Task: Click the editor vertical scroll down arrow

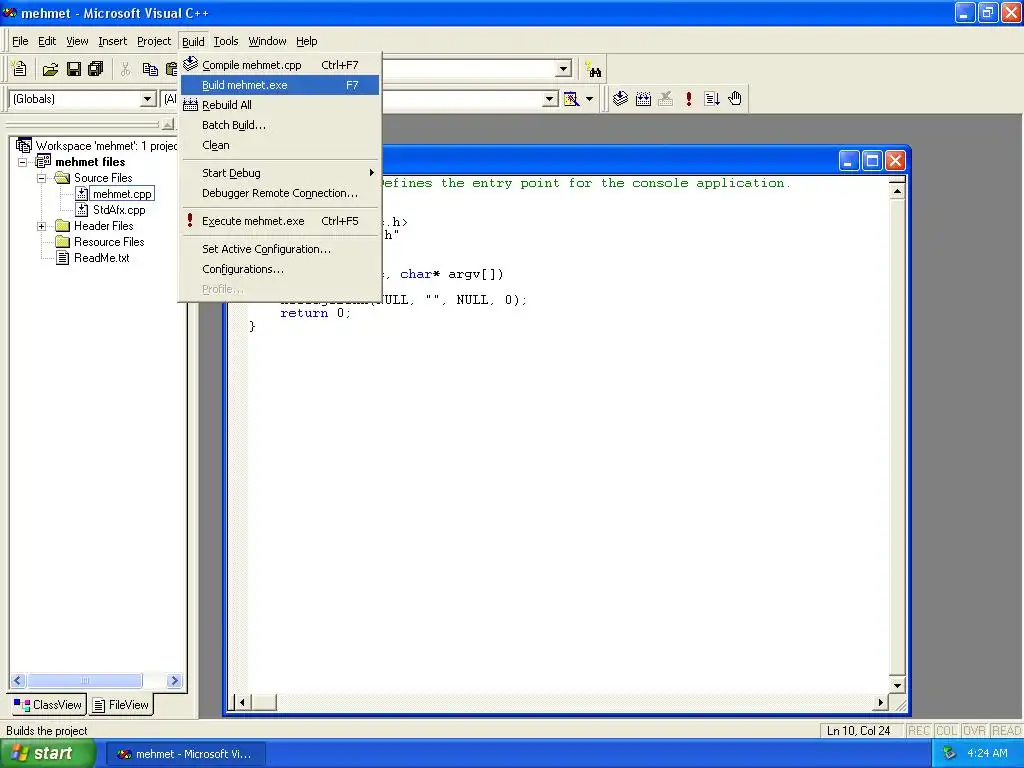Action: (897, 686)
